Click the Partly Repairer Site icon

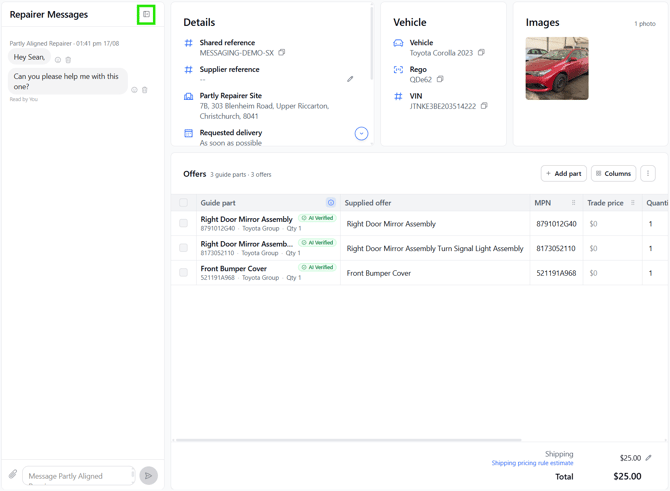(x=188, y=96)
